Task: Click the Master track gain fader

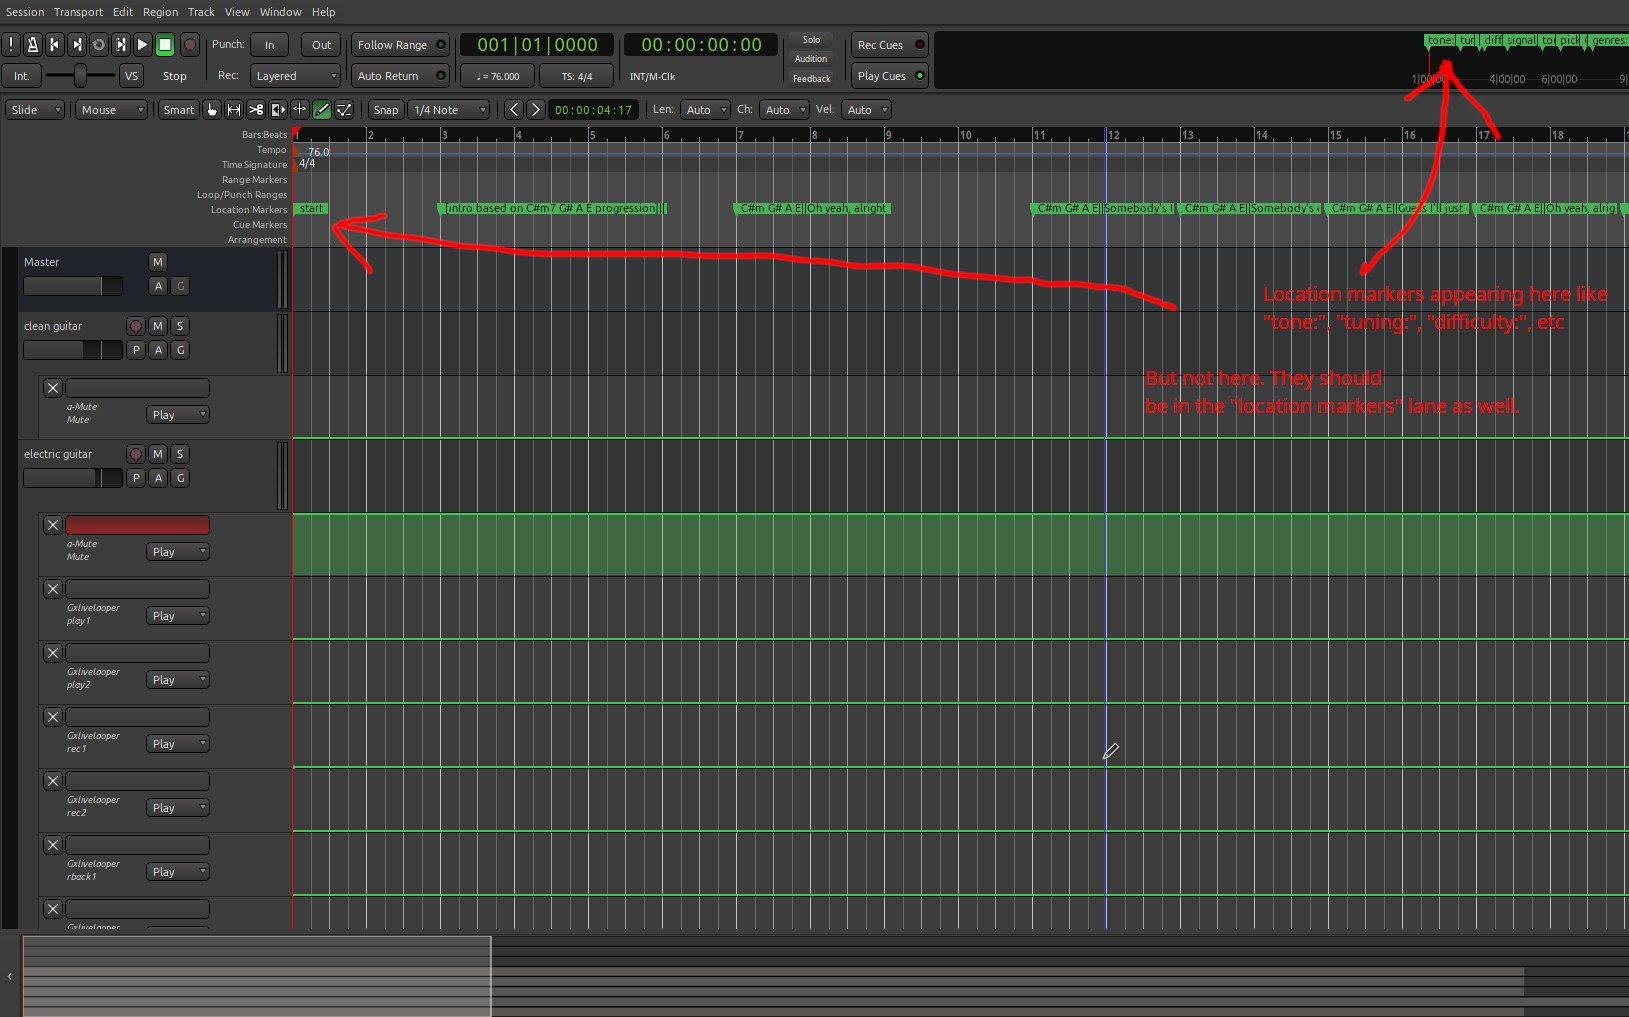Action: click(x=72, y=286)
